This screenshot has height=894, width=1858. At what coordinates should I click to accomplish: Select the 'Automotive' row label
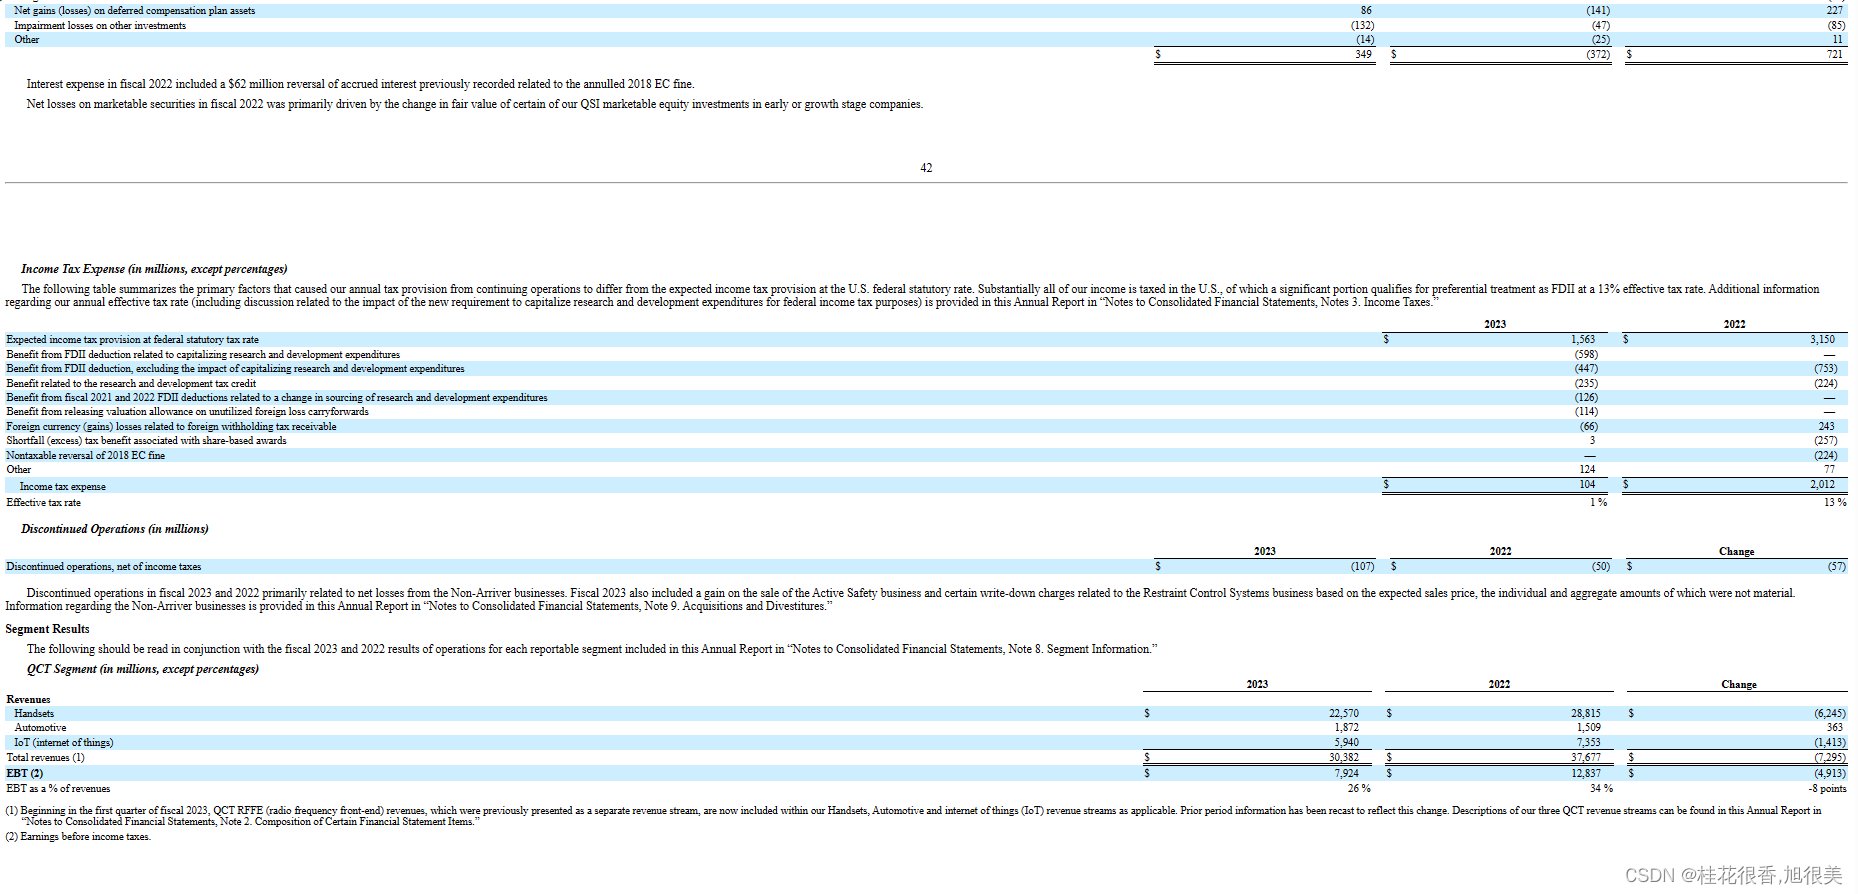coord(40,728)
